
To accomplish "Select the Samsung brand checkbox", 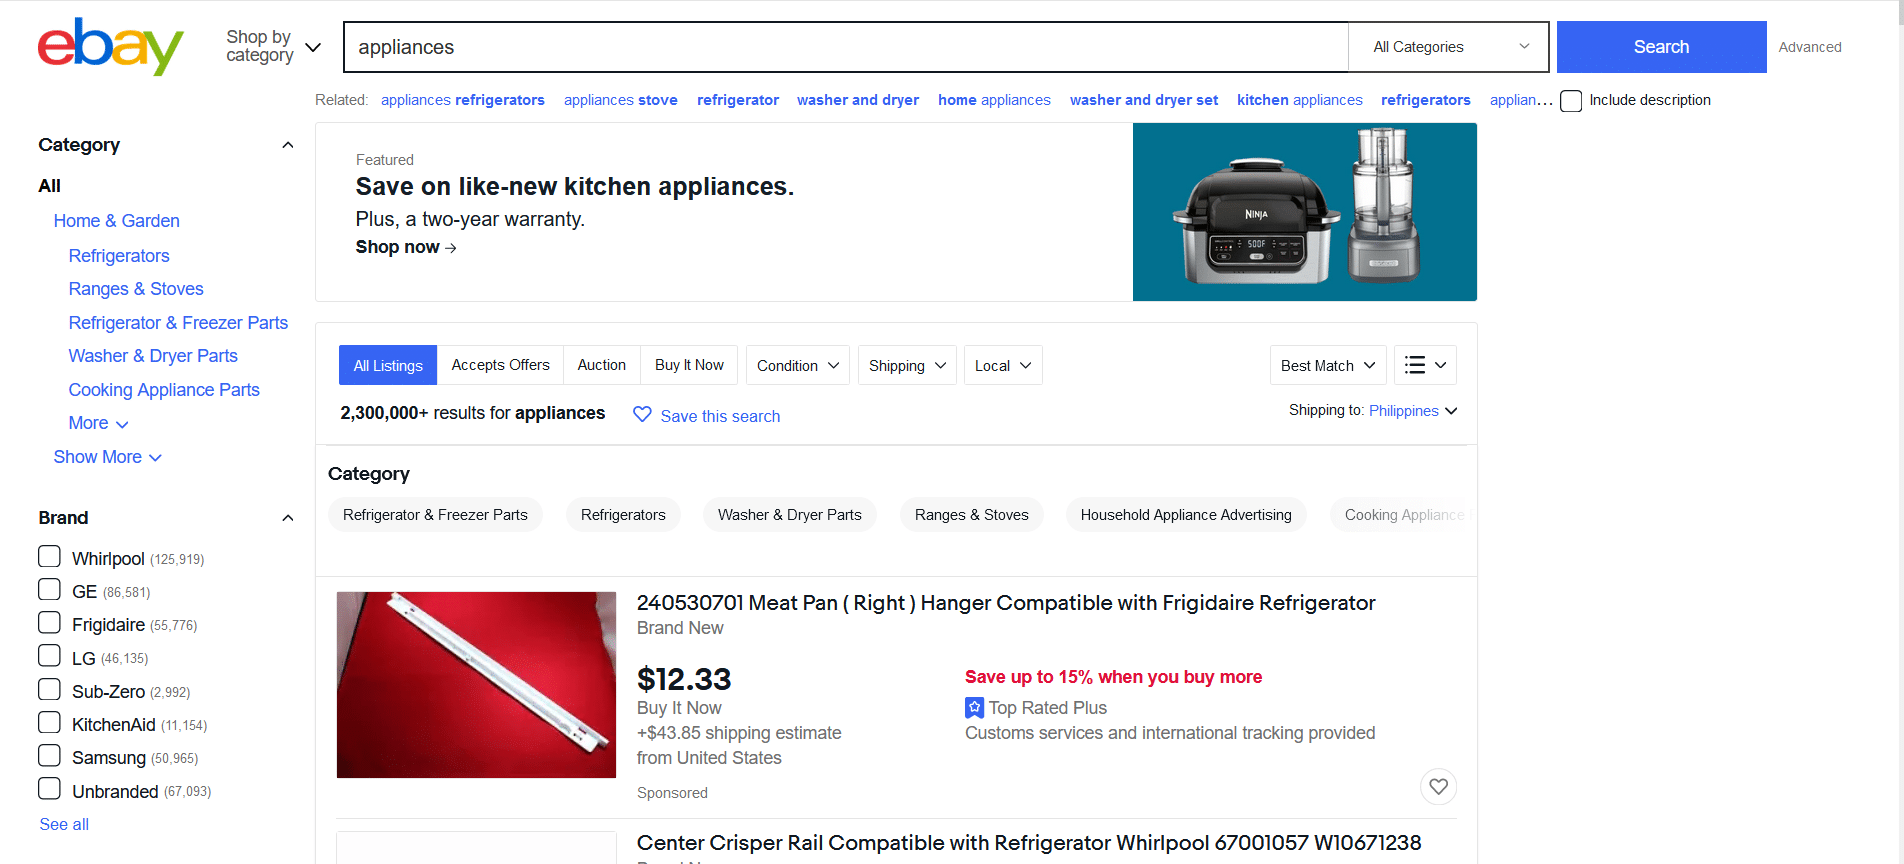I will [x=49, y=755].
